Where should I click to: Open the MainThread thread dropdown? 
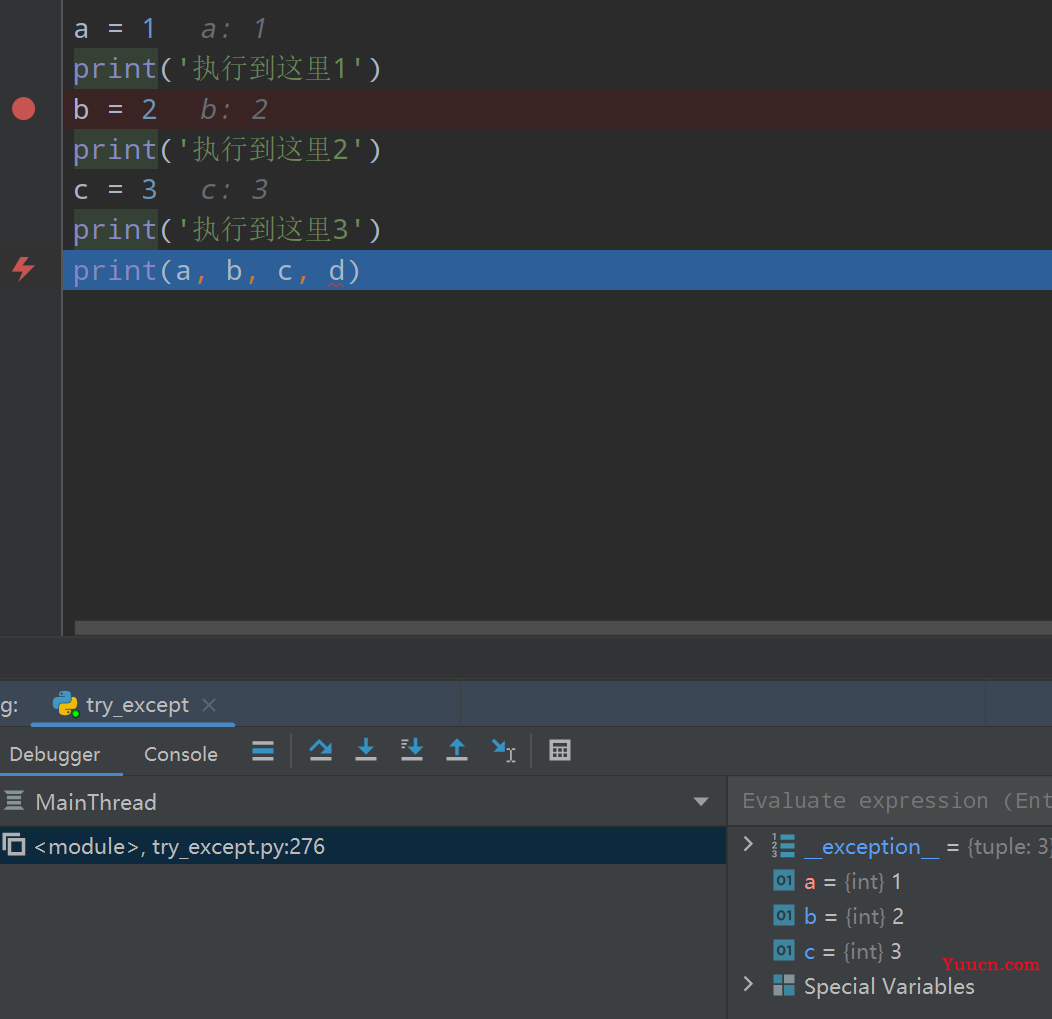[701, 802]
